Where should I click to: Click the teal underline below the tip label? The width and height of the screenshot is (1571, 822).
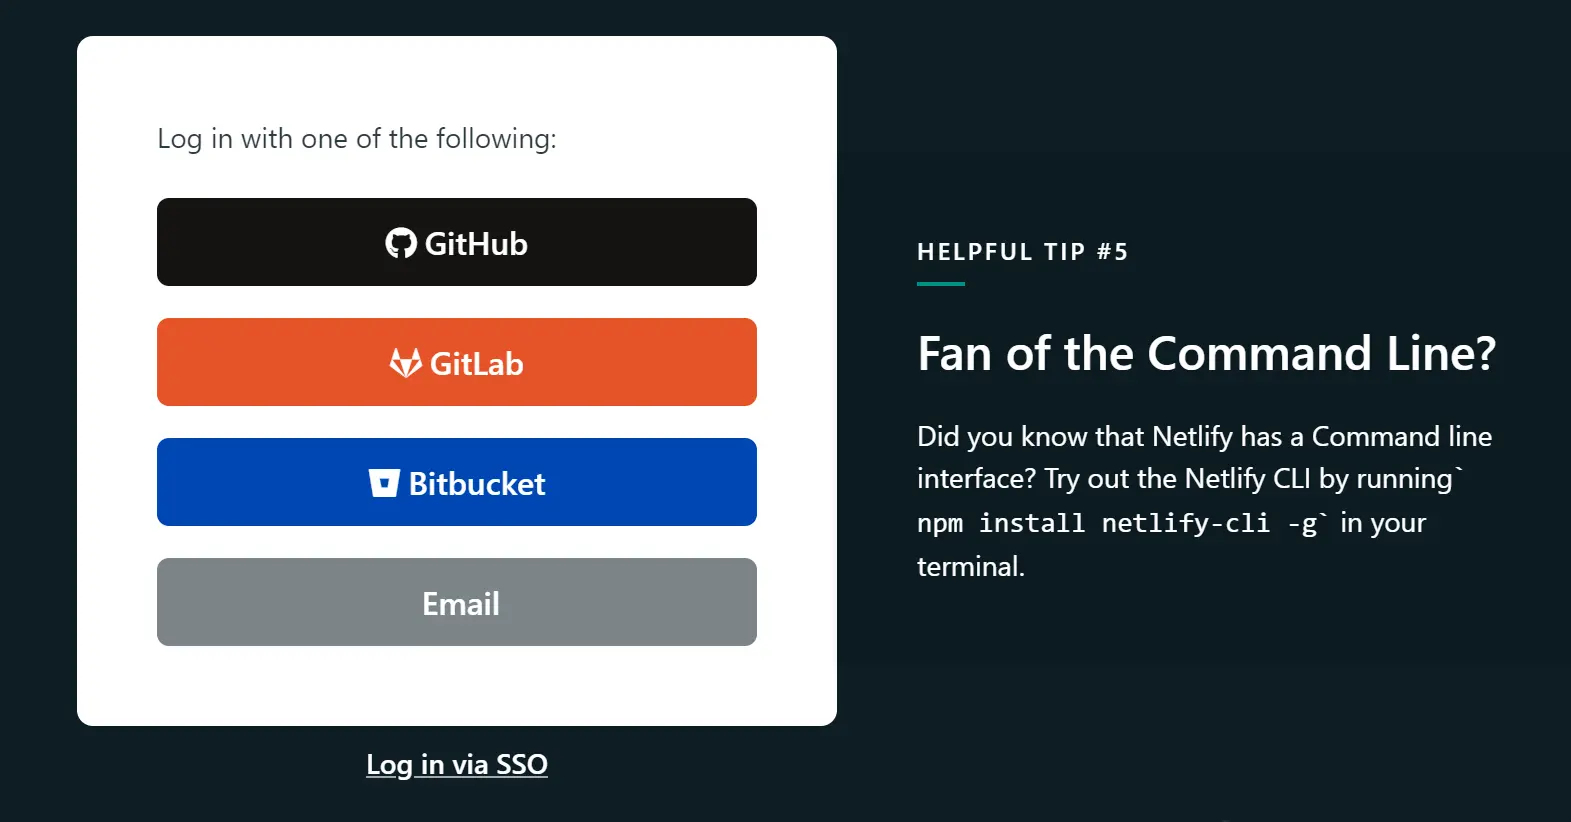pos(941,284)
